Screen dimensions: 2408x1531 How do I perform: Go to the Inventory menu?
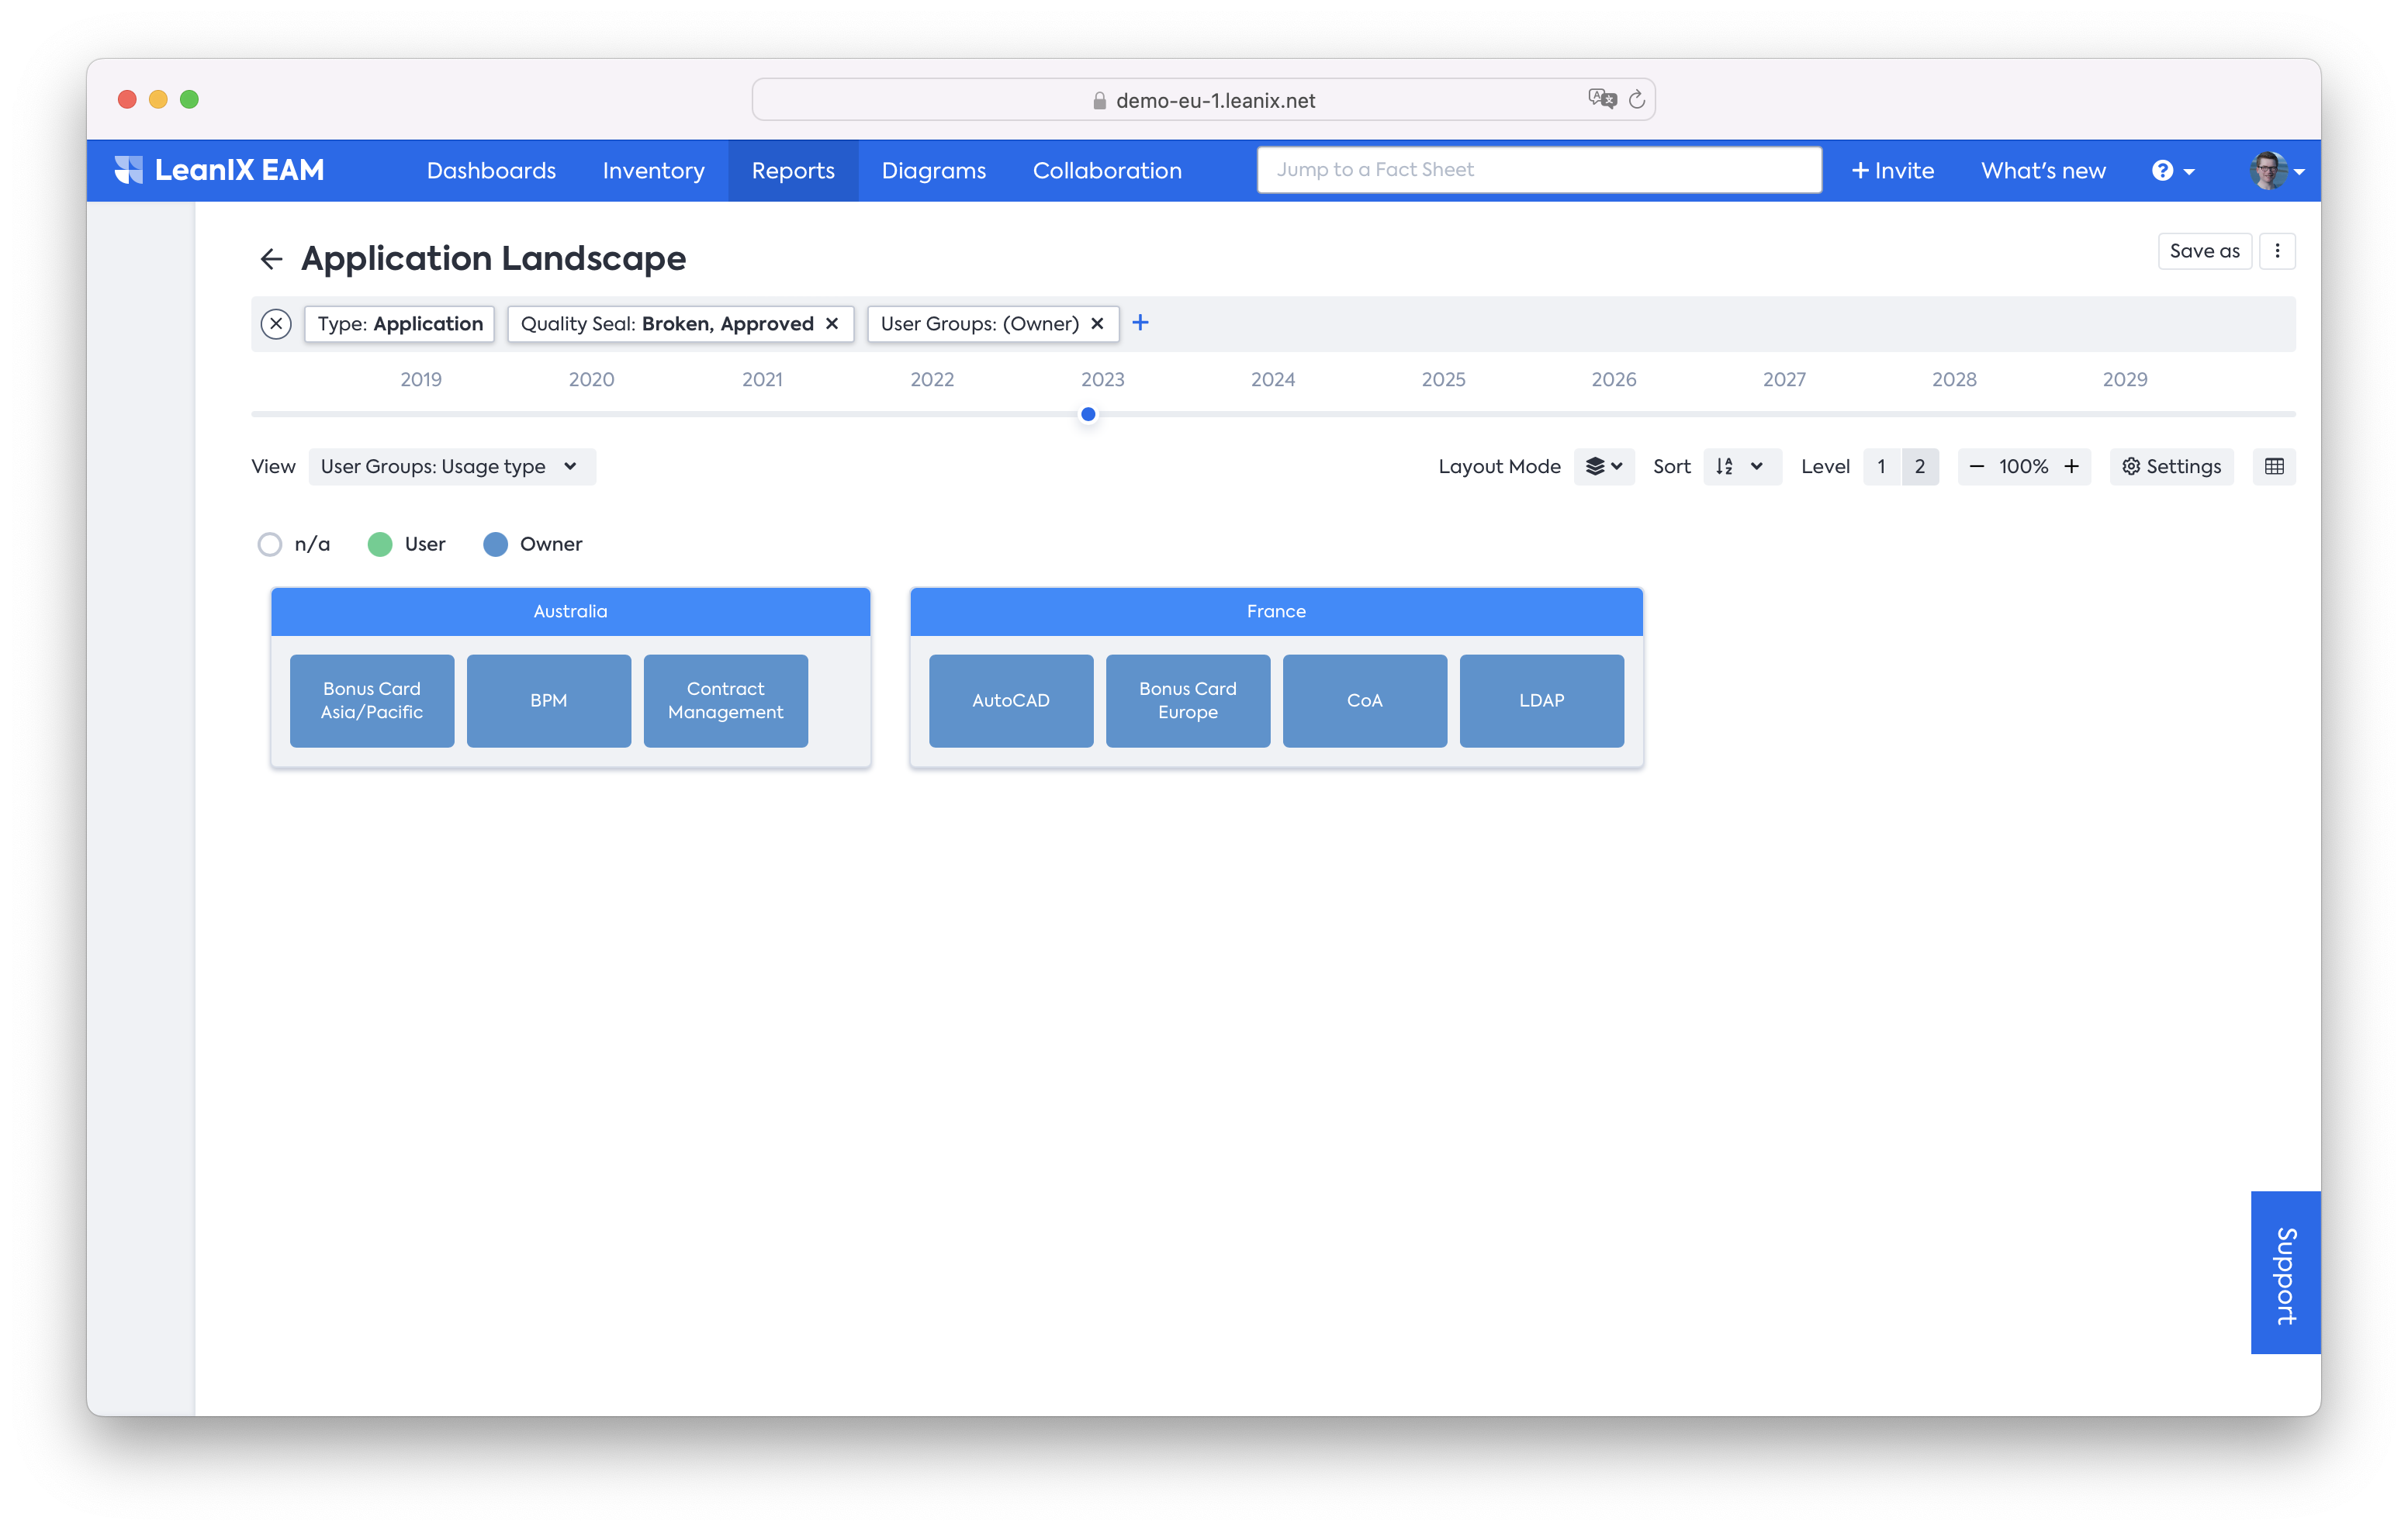pyautogui.click(x=653, y=171)
